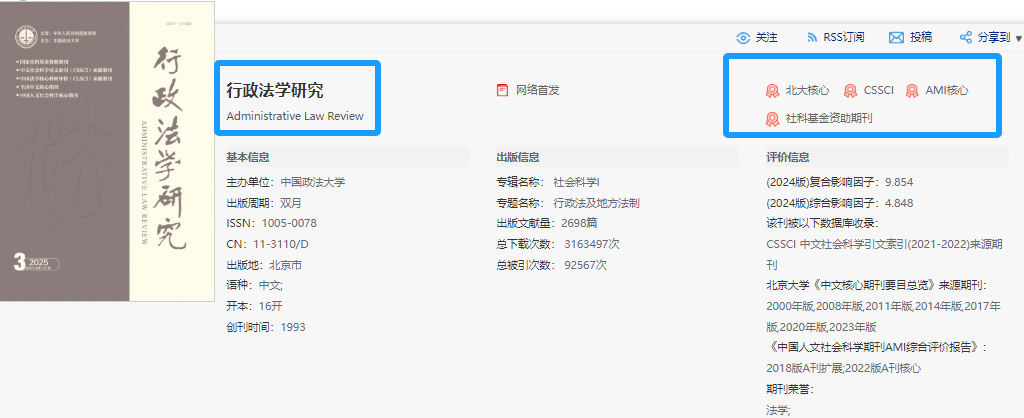Click the journal cover thumbnail
1024x418 pixels.
click(107, 152)
